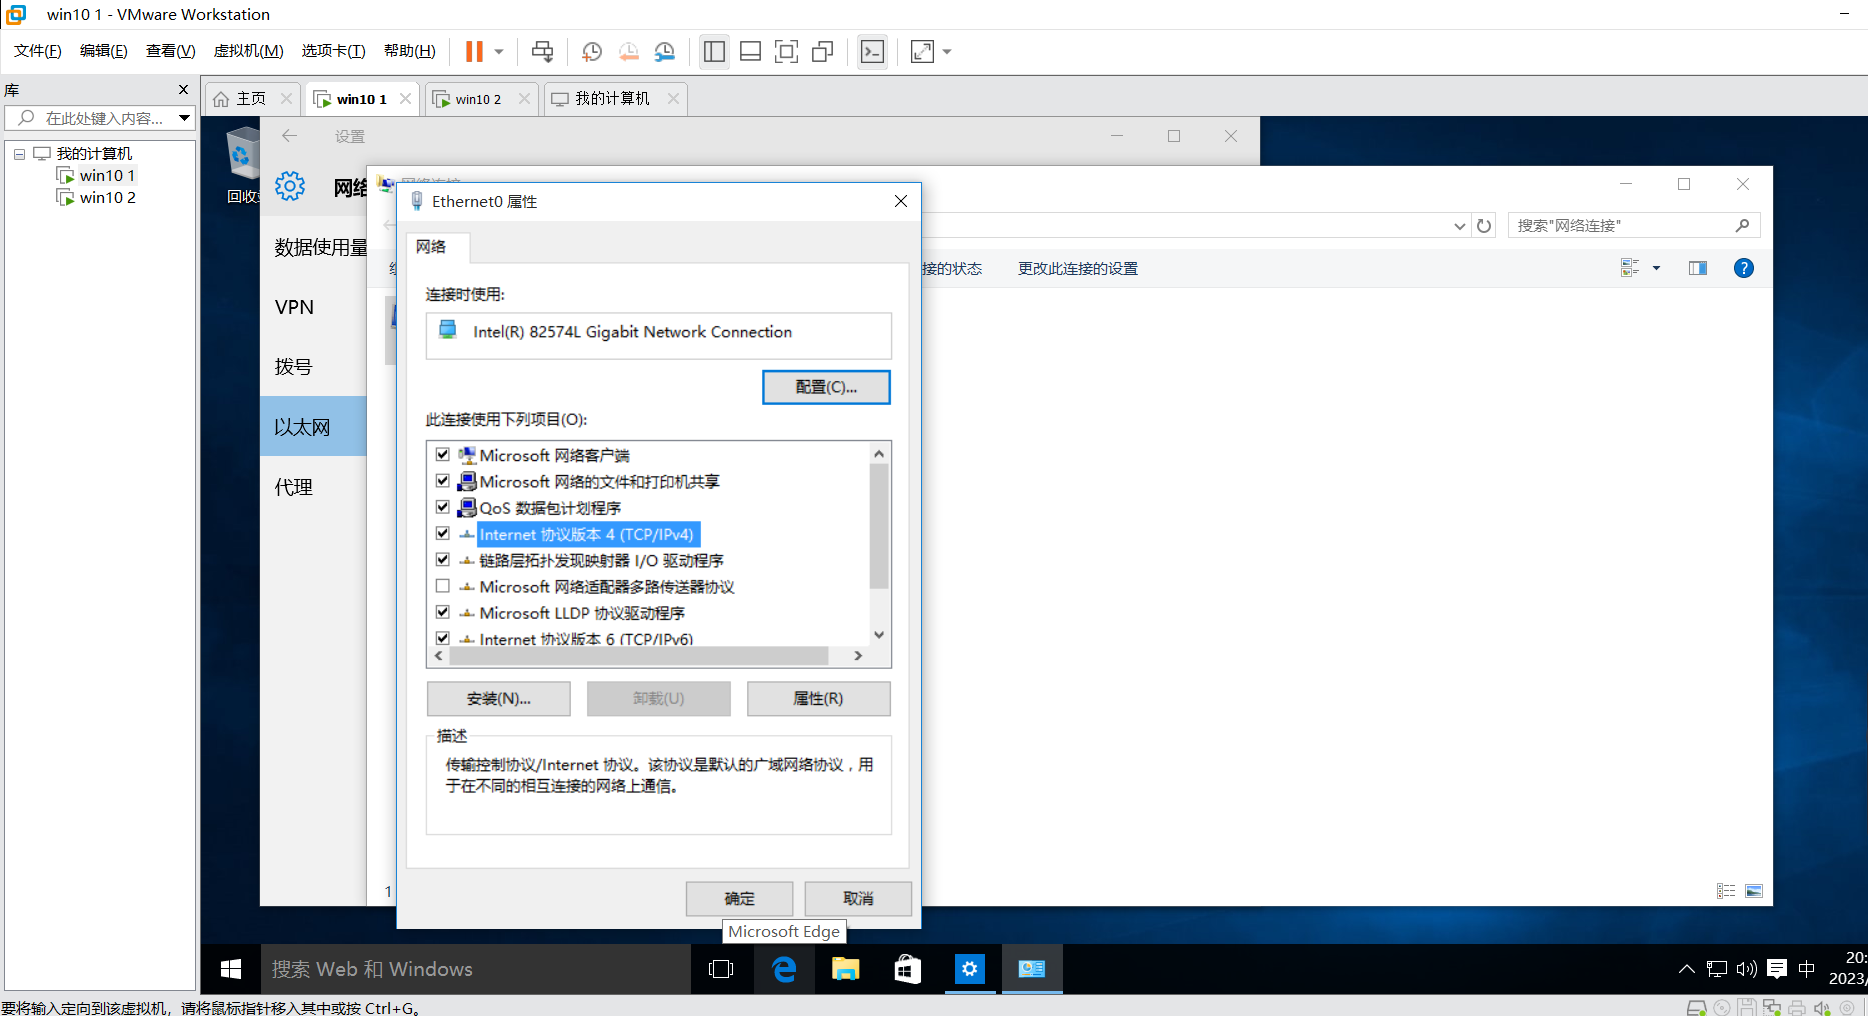Uncheck Internet 协议版本 6 (TCP/IPv6) checkbox

pos(443,638)
